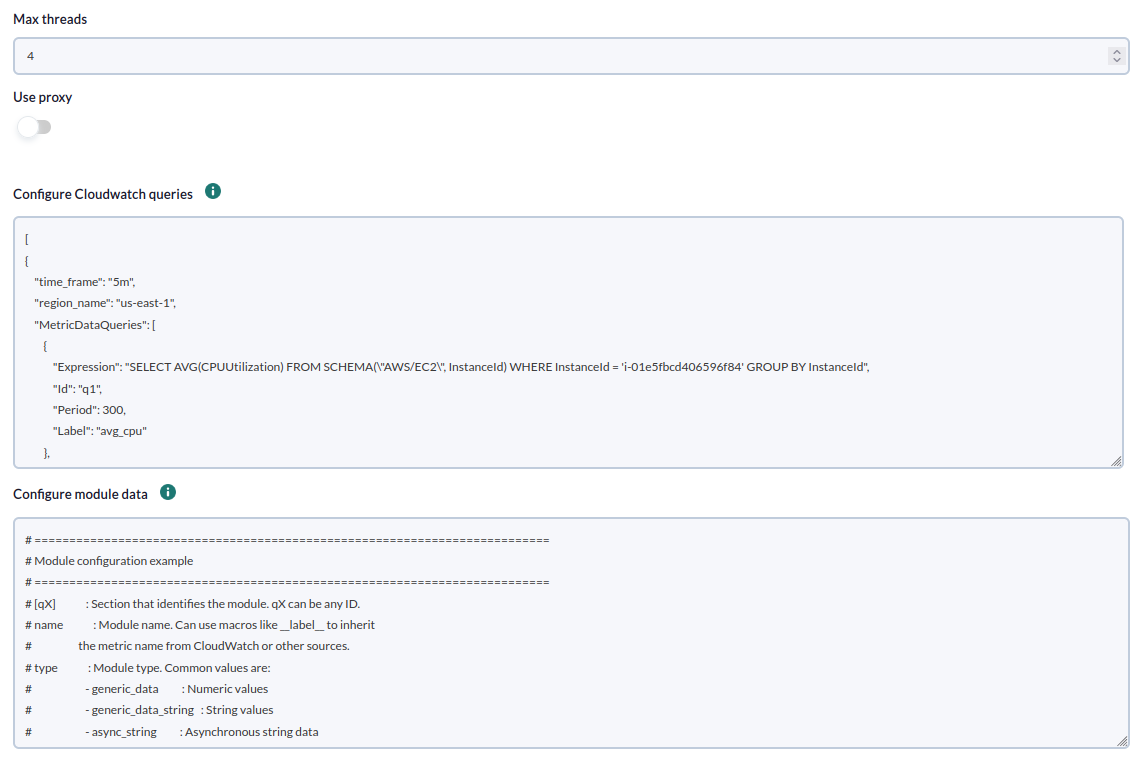Grab resize handle of module data textarea

tap(1122, 741)
